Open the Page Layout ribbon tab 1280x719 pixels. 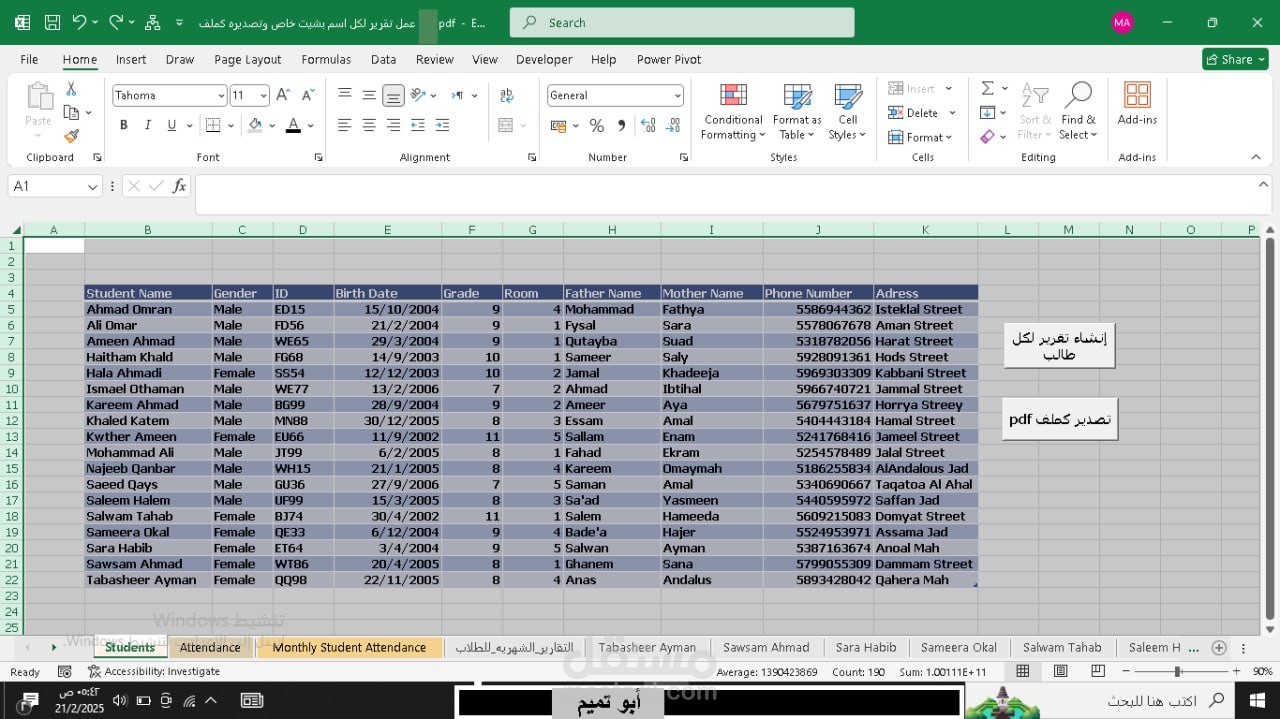(248, 59)
